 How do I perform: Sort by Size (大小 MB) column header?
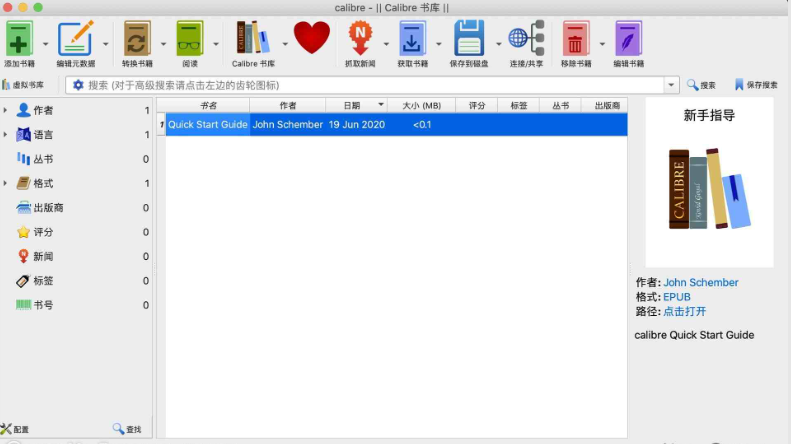pyautogui.click(x=421, y=105)
